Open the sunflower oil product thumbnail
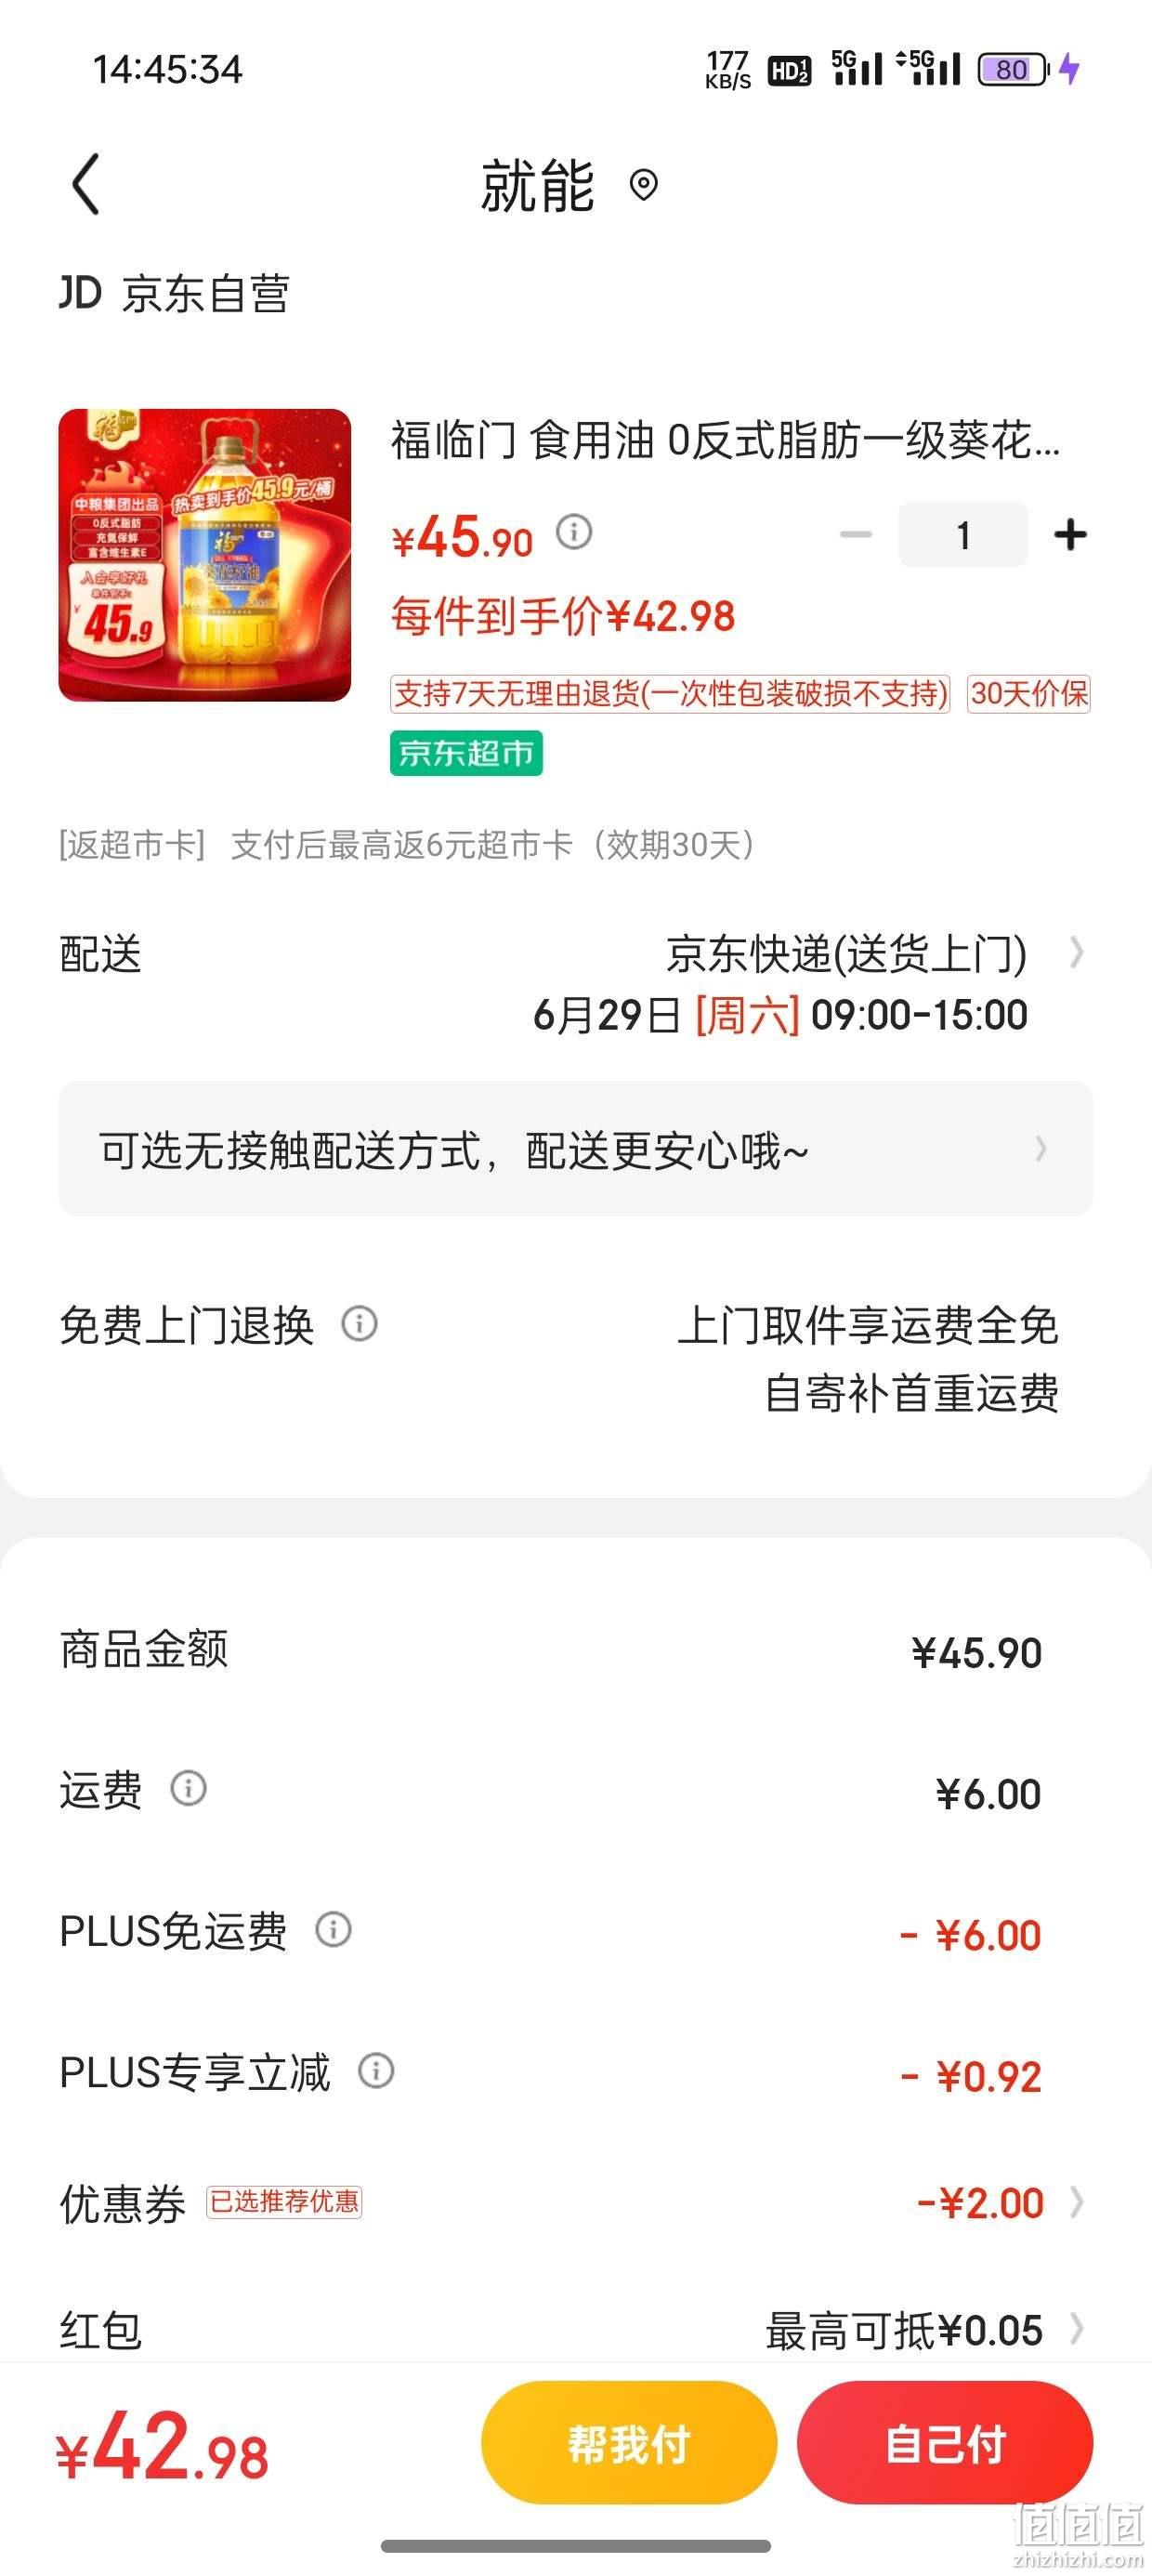Screen dimensions: 1152x2576 205,555
